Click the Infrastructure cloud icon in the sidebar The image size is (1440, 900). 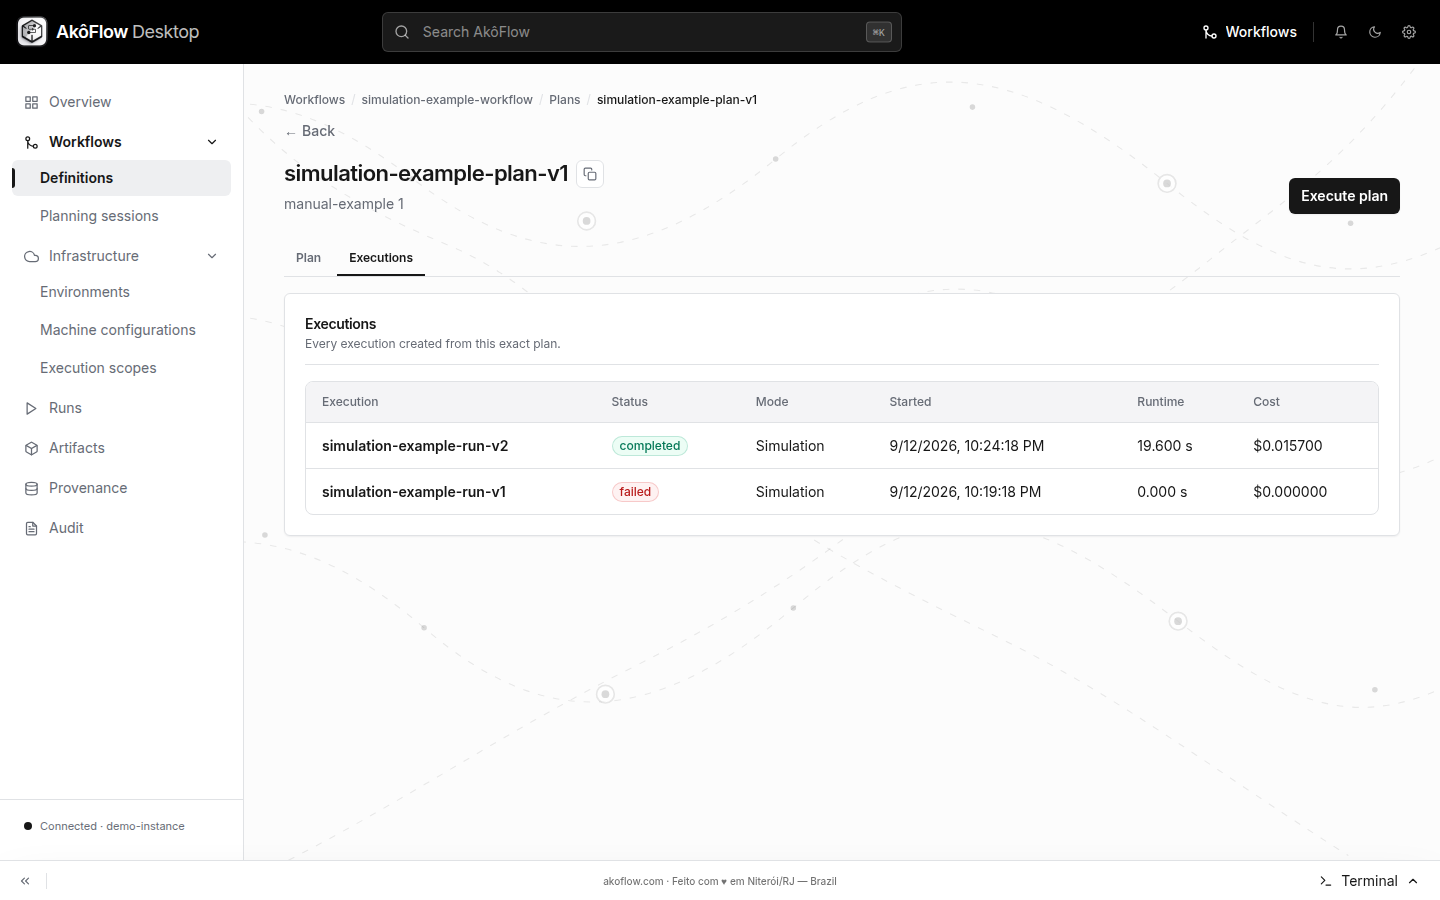pos(31,256)
